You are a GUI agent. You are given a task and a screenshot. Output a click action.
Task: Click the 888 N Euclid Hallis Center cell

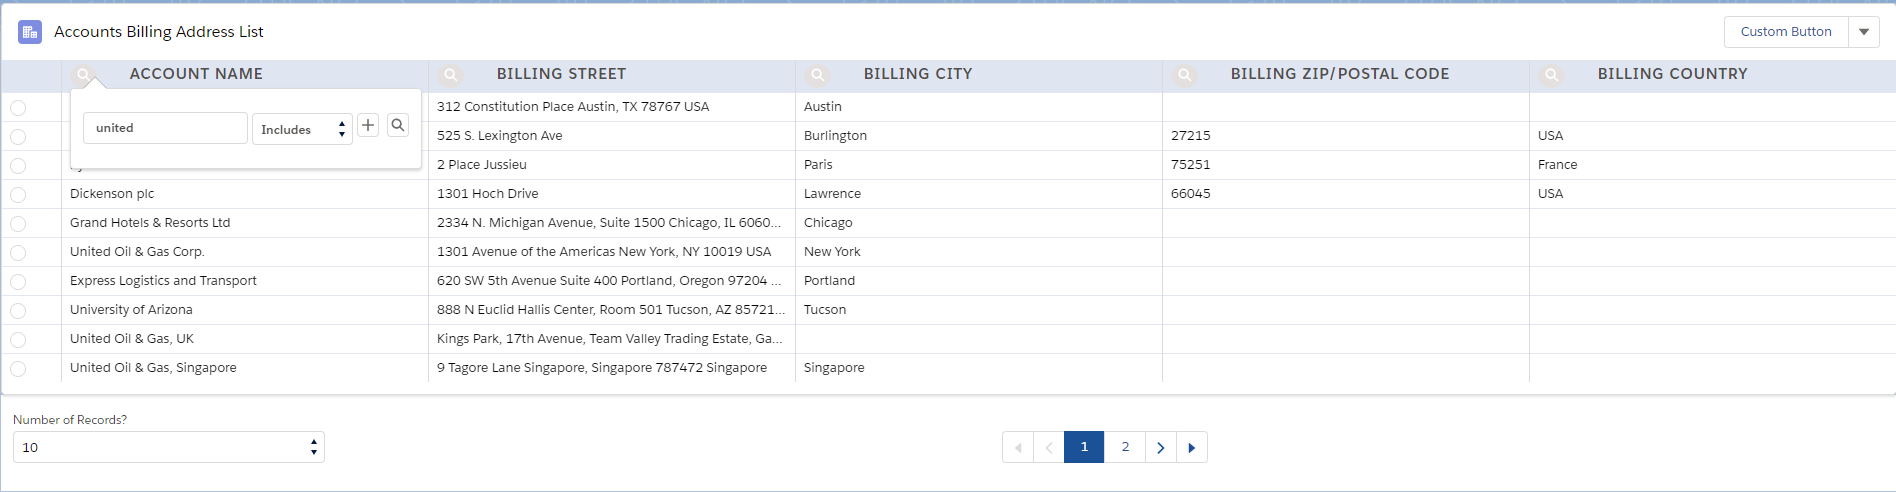point(611,310)
